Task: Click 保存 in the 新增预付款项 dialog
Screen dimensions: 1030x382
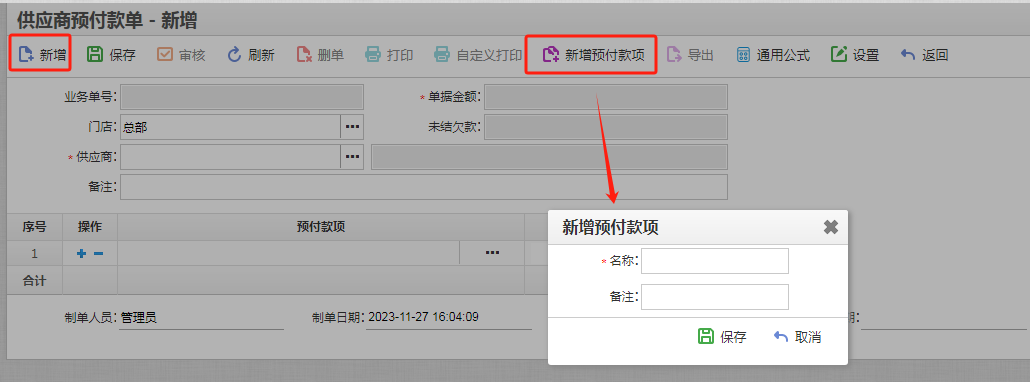Action: point(722,337)
